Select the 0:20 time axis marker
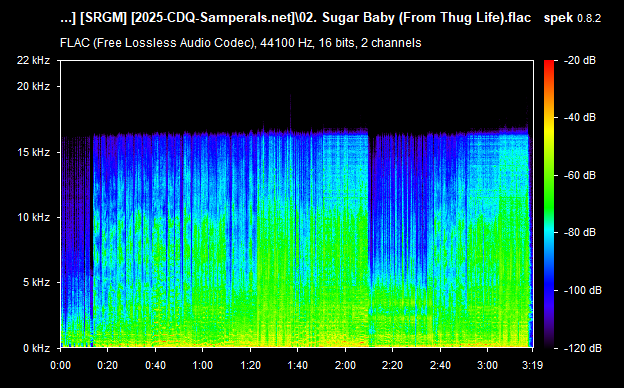The width and height of the screenshot is (624, 388). click(107, 365)
